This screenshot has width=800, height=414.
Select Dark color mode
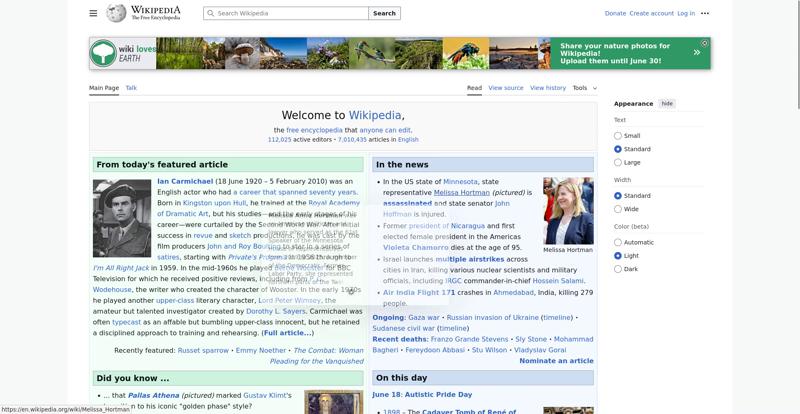click(x=618, y=269)
